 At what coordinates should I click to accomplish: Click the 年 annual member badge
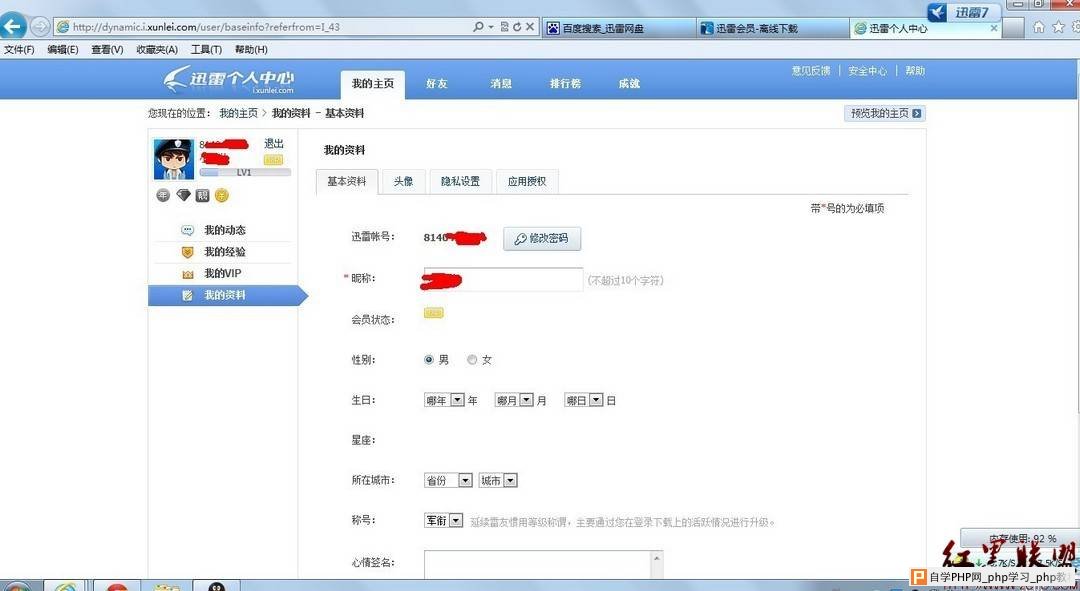pyautogui.click(x=163, y=196)
